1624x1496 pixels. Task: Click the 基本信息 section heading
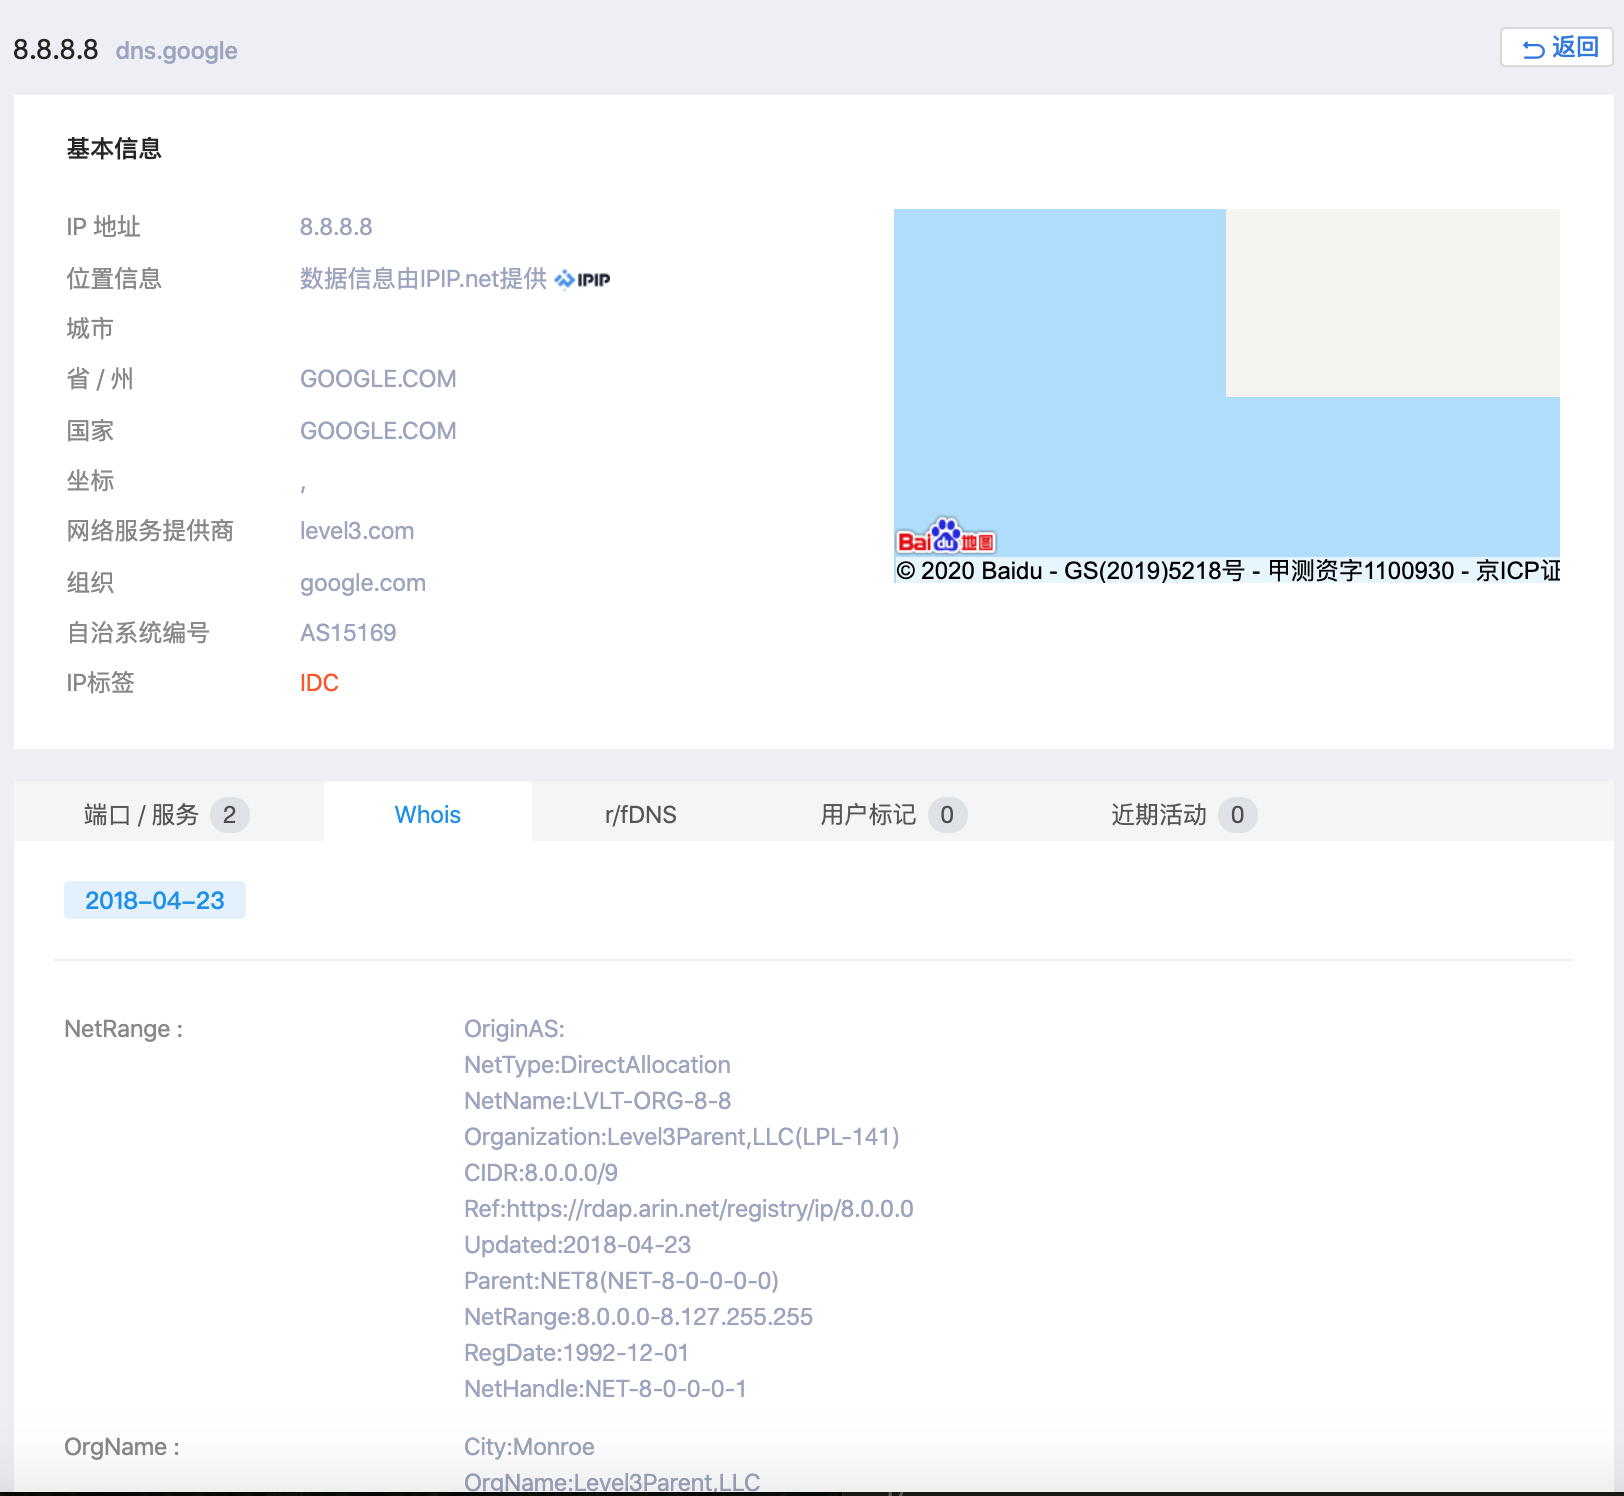[114, 149]
